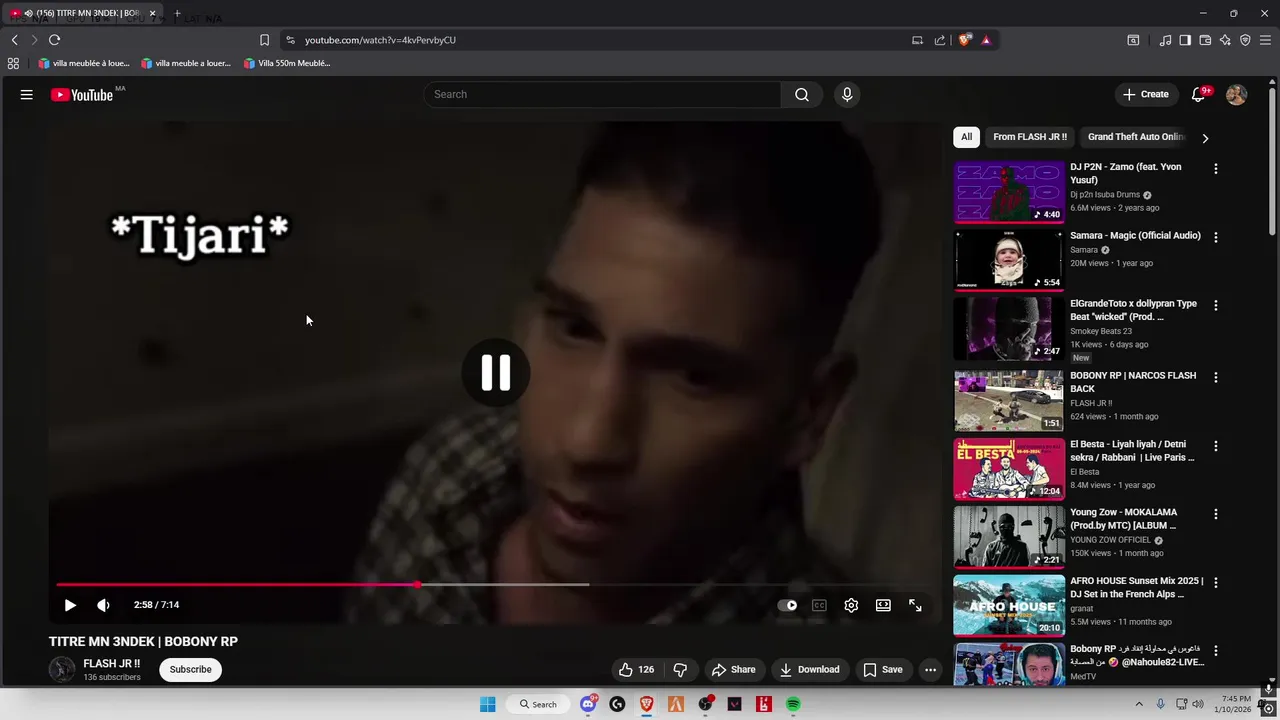Go to the YouTube home logo

click(x=82, y=95)
